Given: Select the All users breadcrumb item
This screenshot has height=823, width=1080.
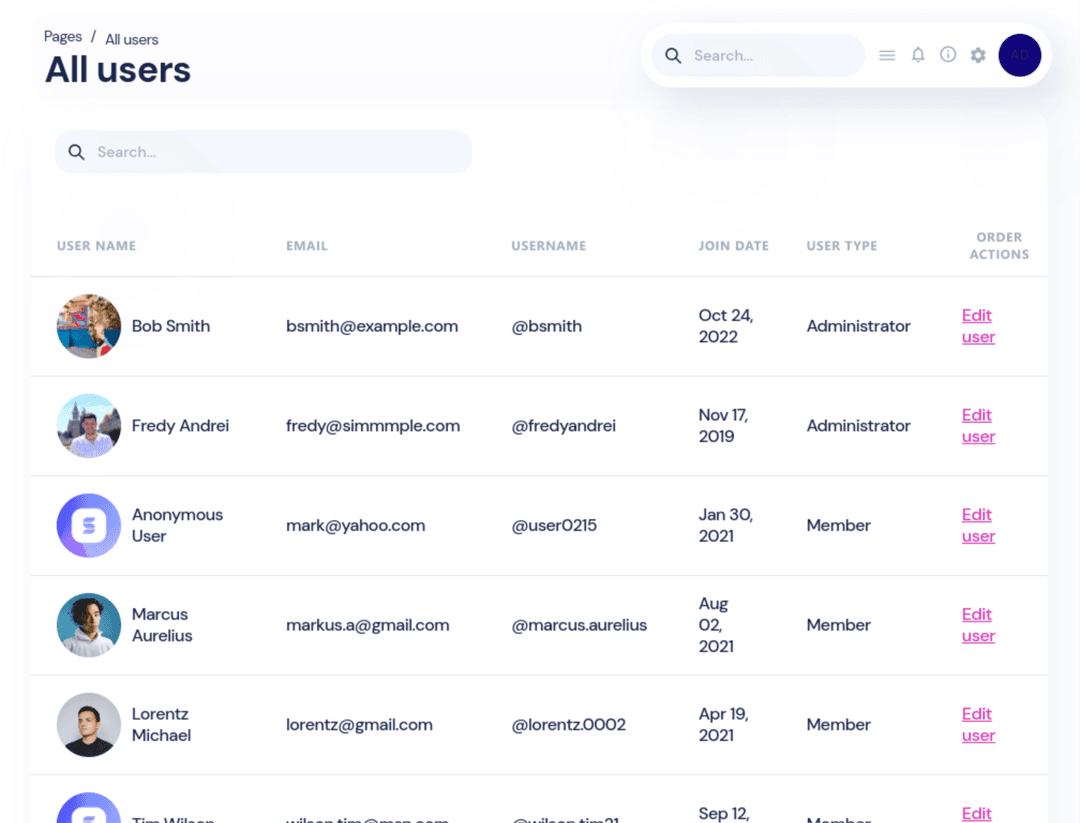Looking at the screenshot, I should pyautogui.click(x=131, y=39).
